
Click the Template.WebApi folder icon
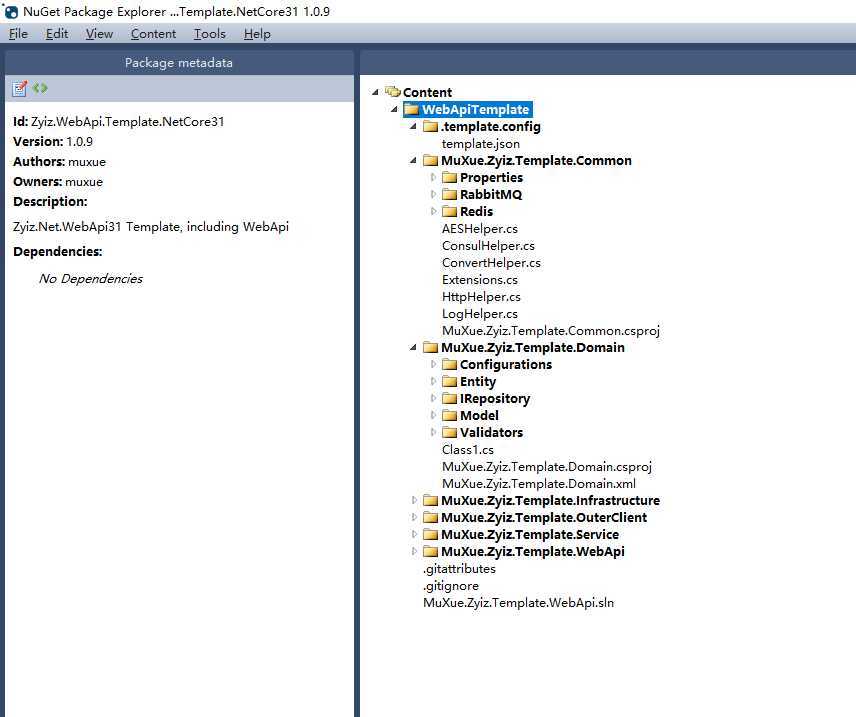[x=431, y=551]
